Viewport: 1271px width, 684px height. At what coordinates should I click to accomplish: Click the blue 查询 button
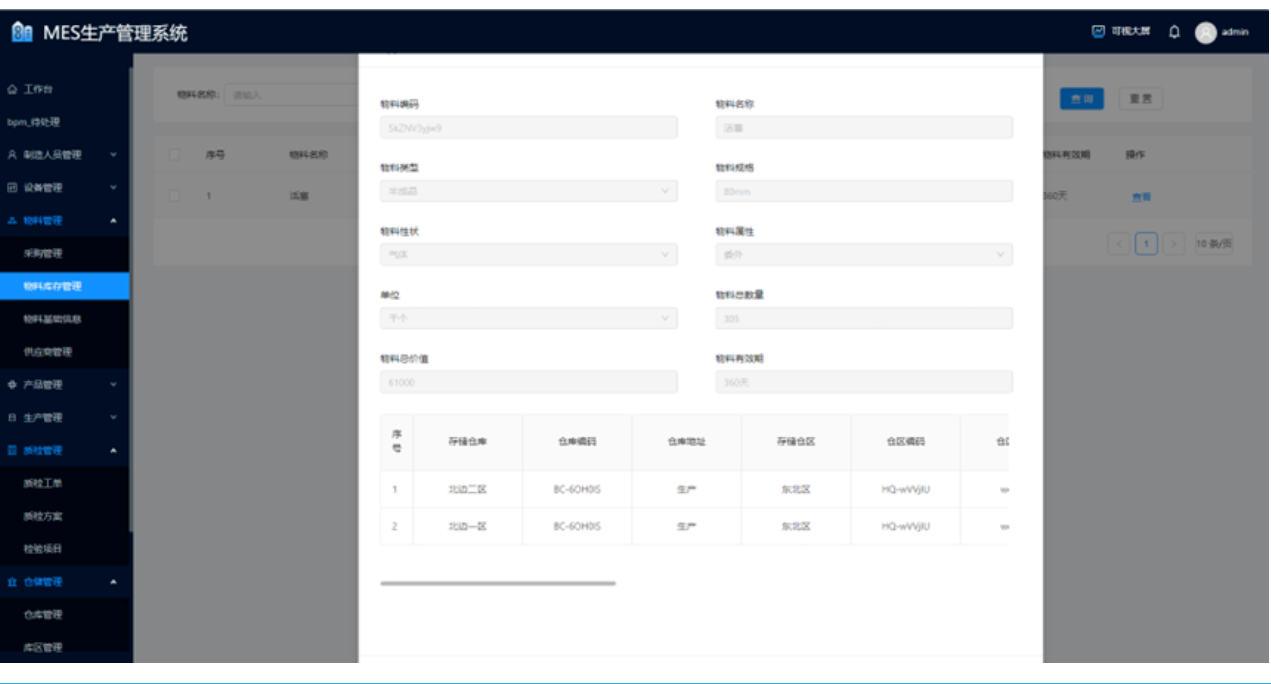tap(1081, 99)
